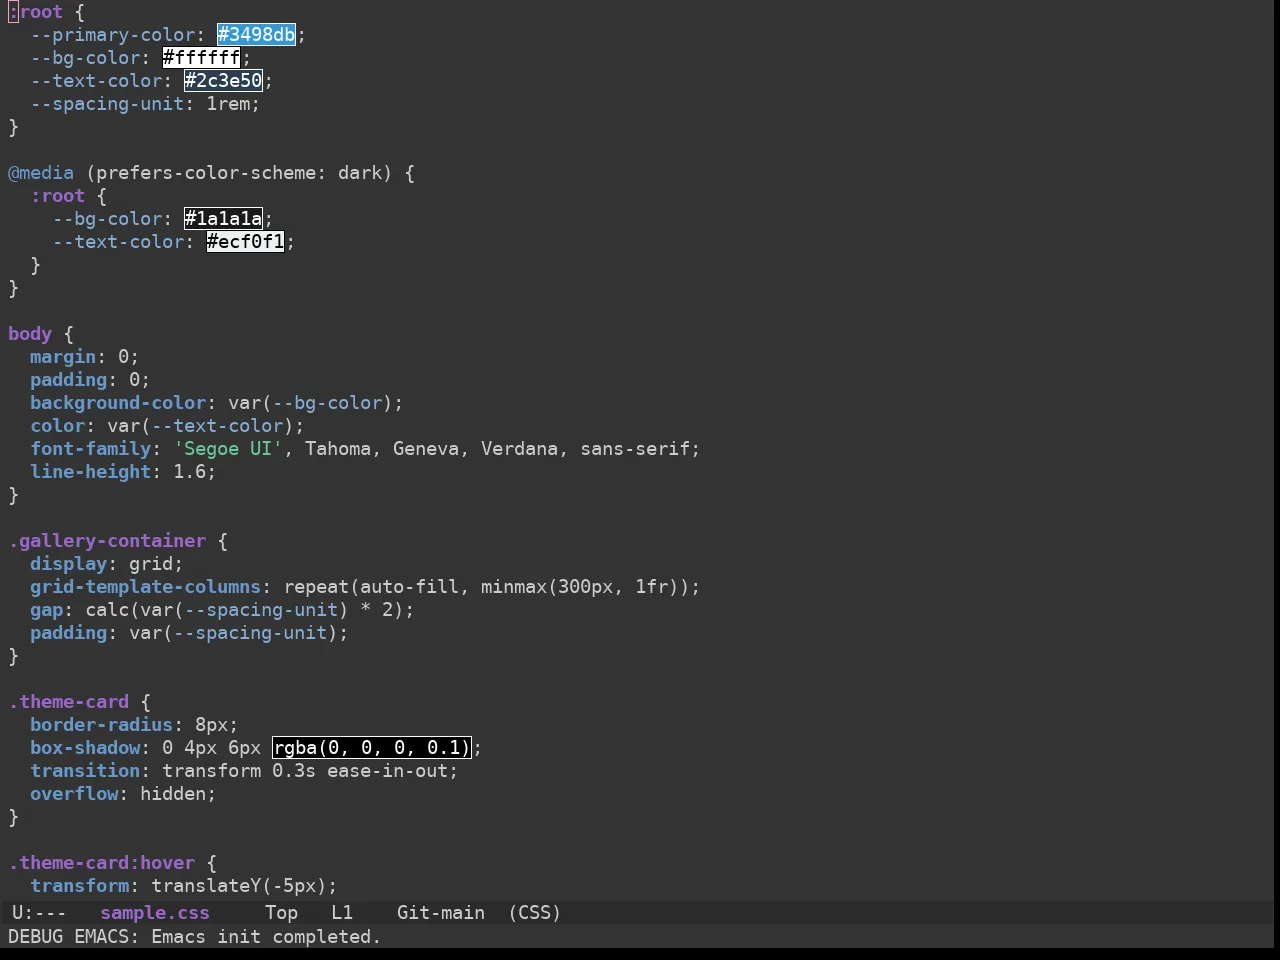Click Git-main indicator in mode line

pos(441,913)
